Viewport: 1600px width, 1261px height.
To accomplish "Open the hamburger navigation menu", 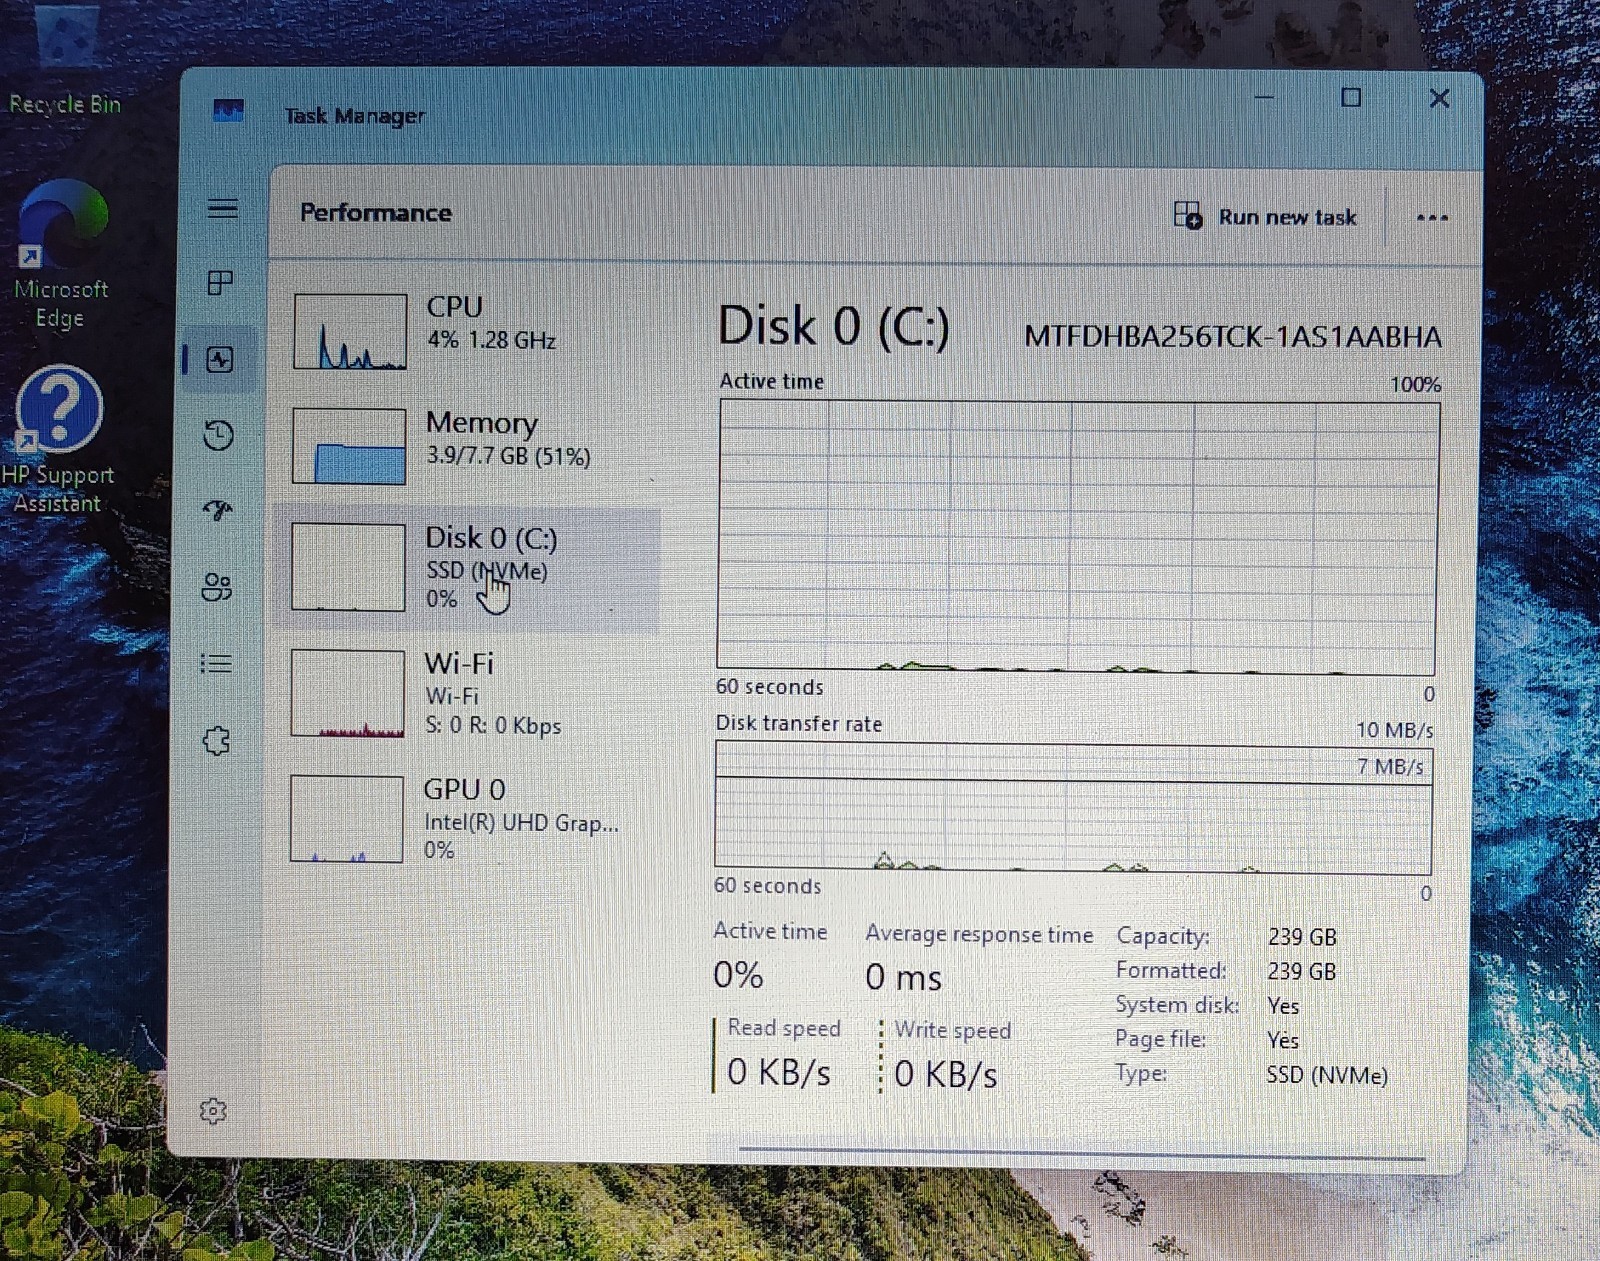I will click(x=222, y=208).
